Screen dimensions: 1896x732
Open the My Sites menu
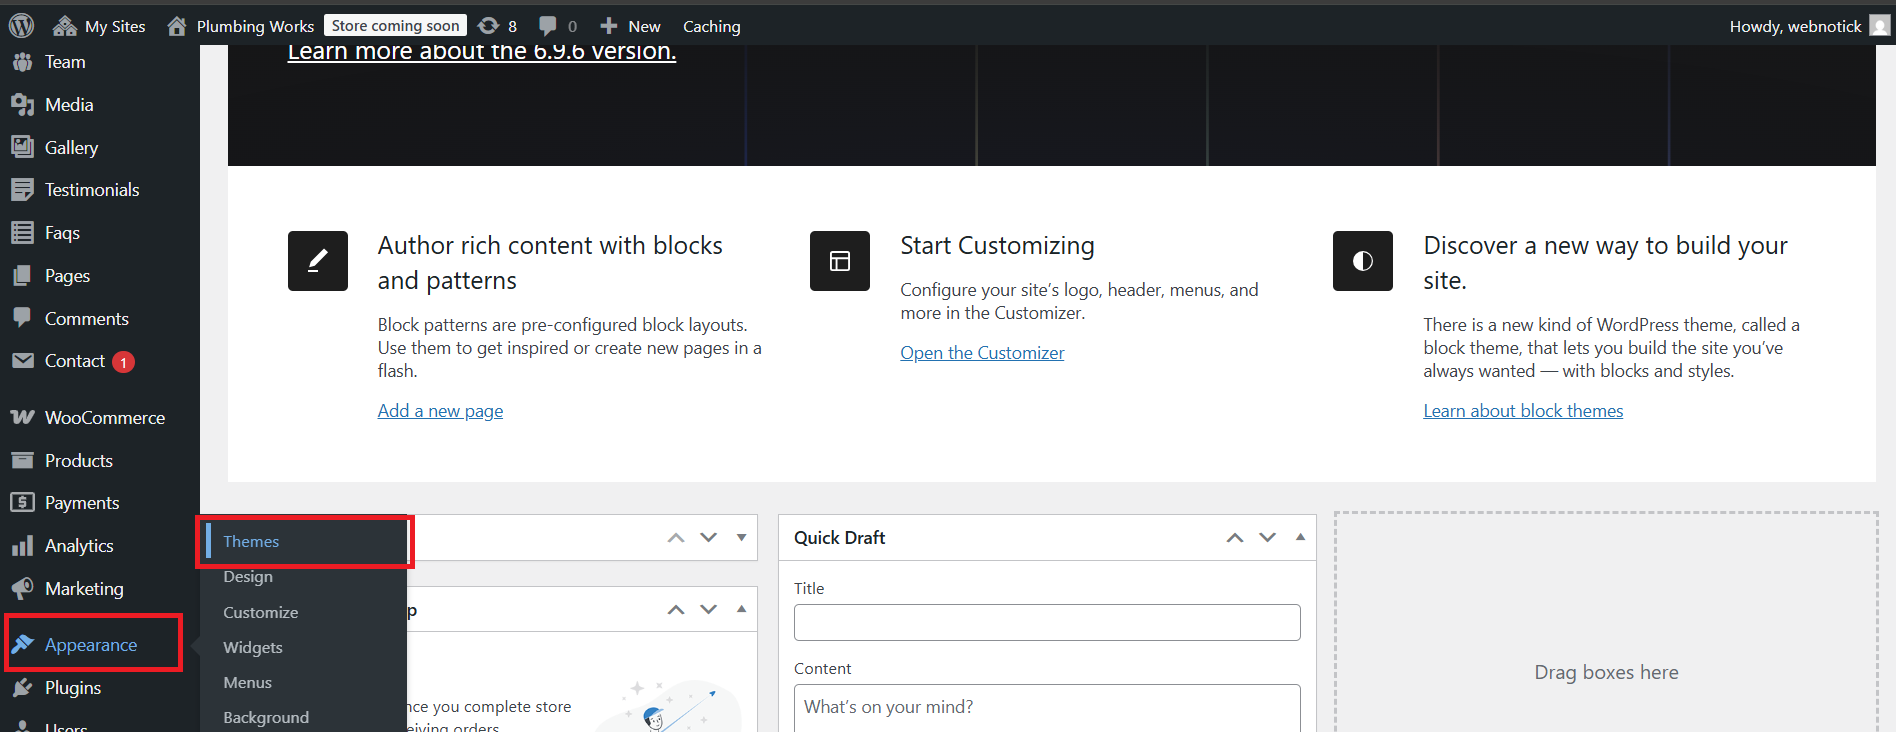(99, 26)
